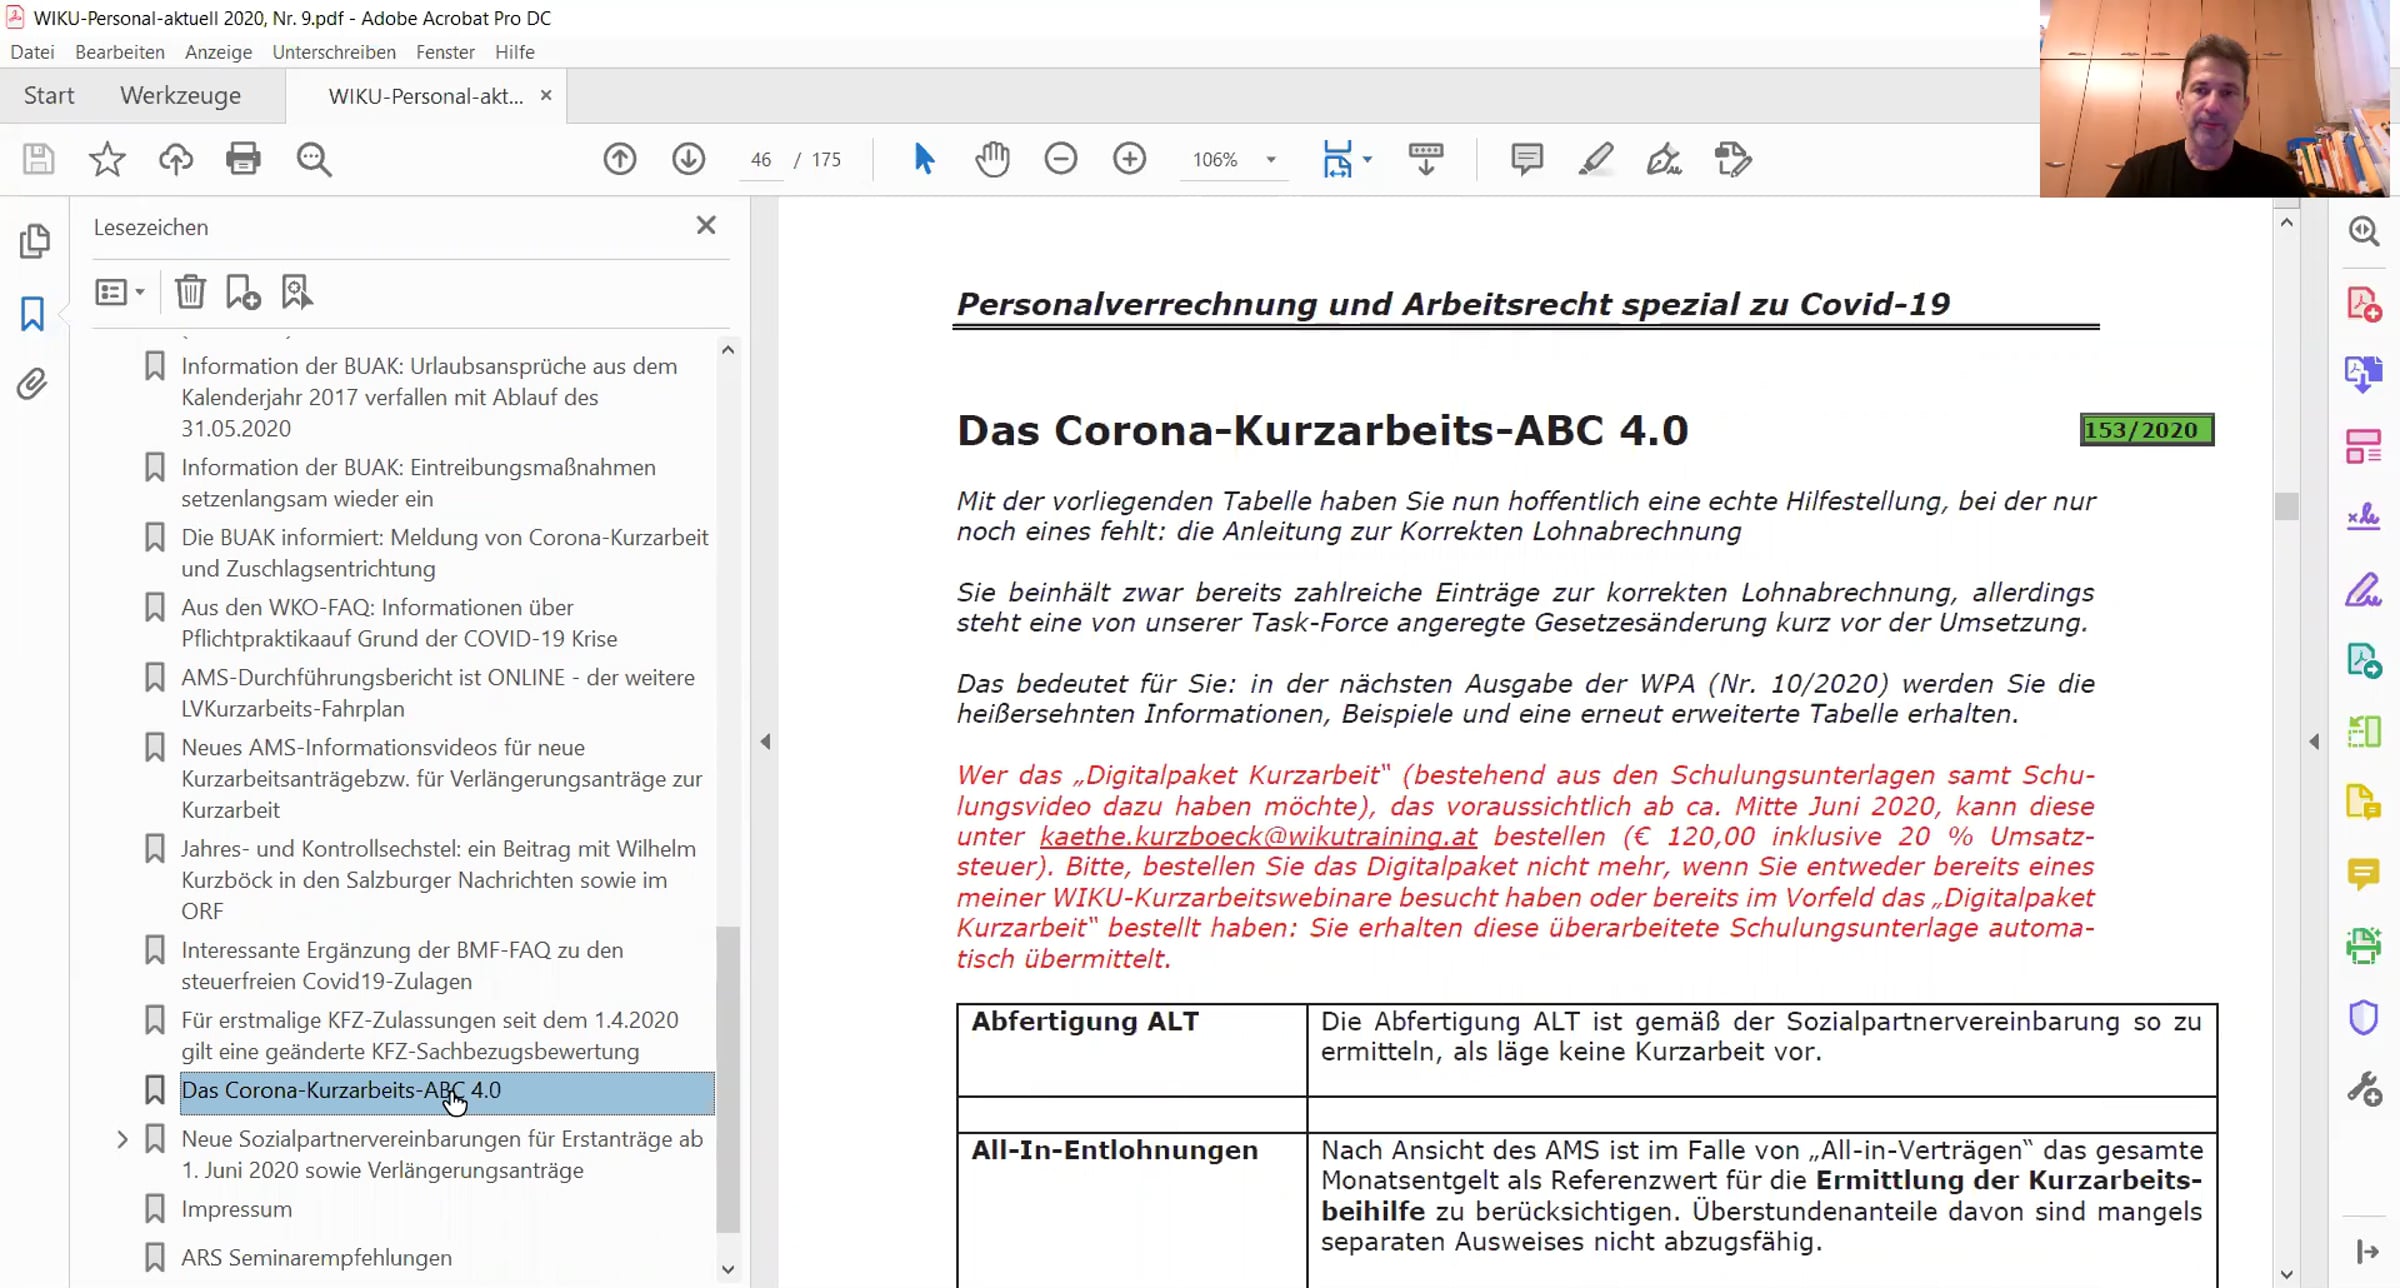Viewport: 2400px width, 1288px height.
Task: Add new bookmark icon
Action: click(243, 292)
